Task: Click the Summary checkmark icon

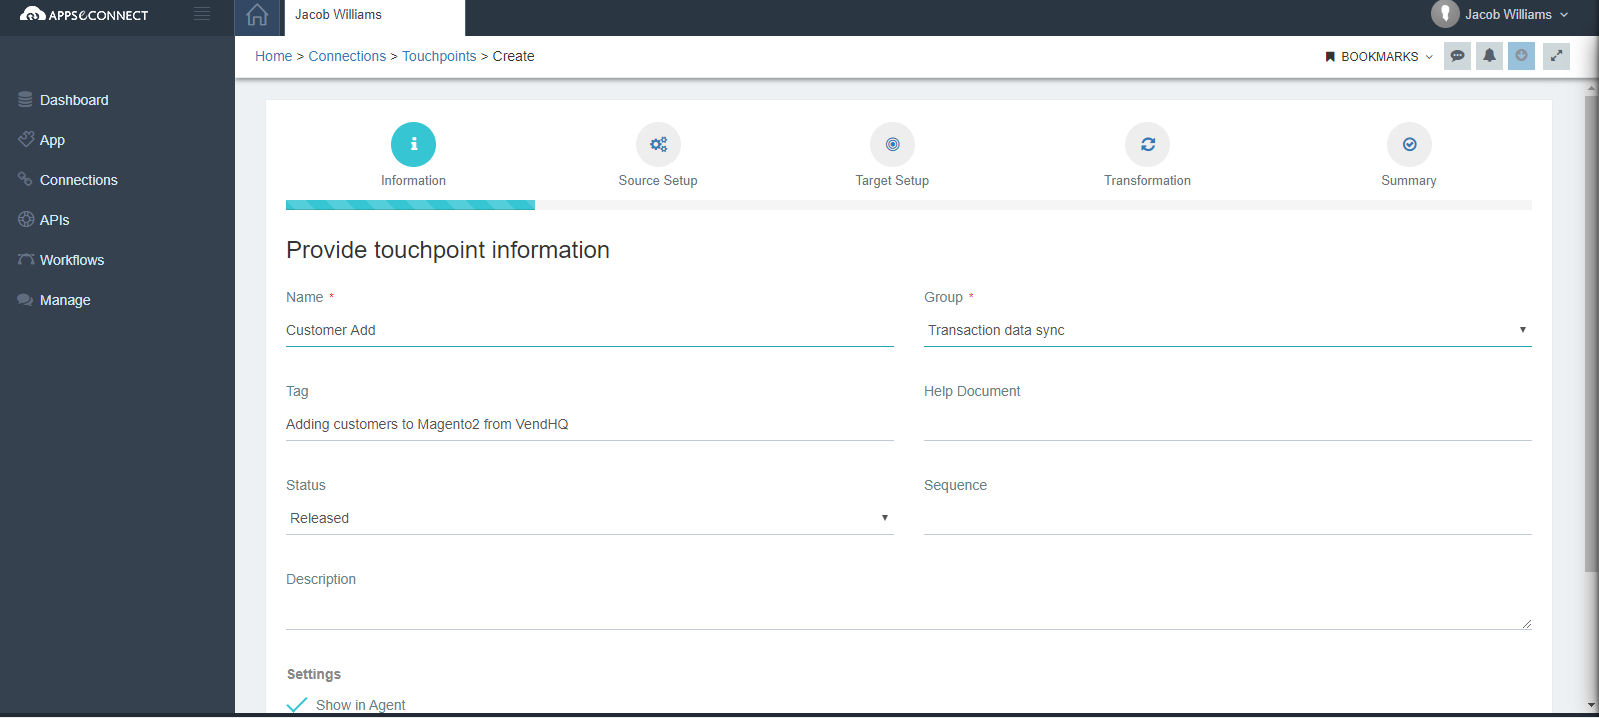Action: click(1409, 144)
